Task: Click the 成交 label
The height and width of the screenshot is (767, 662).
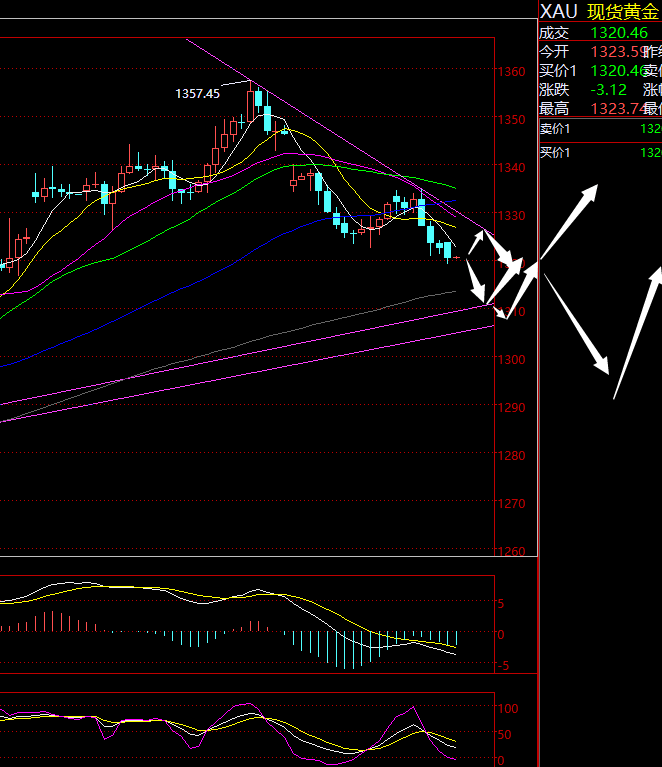Action: coord(554,33)
